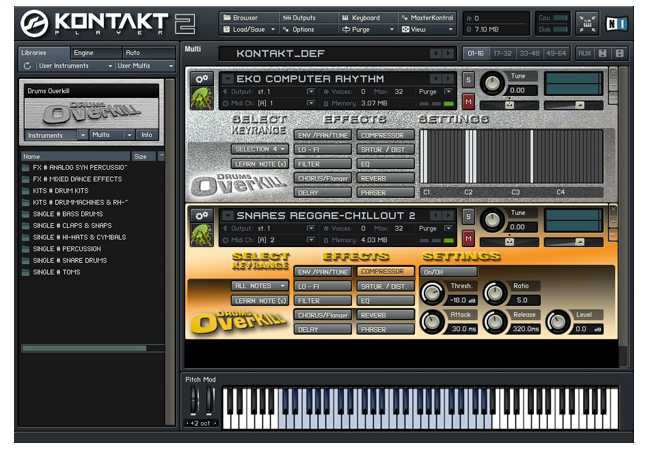
Task: Click the Drums Overkill library thumbnail
Action: (x=92, y=113)
